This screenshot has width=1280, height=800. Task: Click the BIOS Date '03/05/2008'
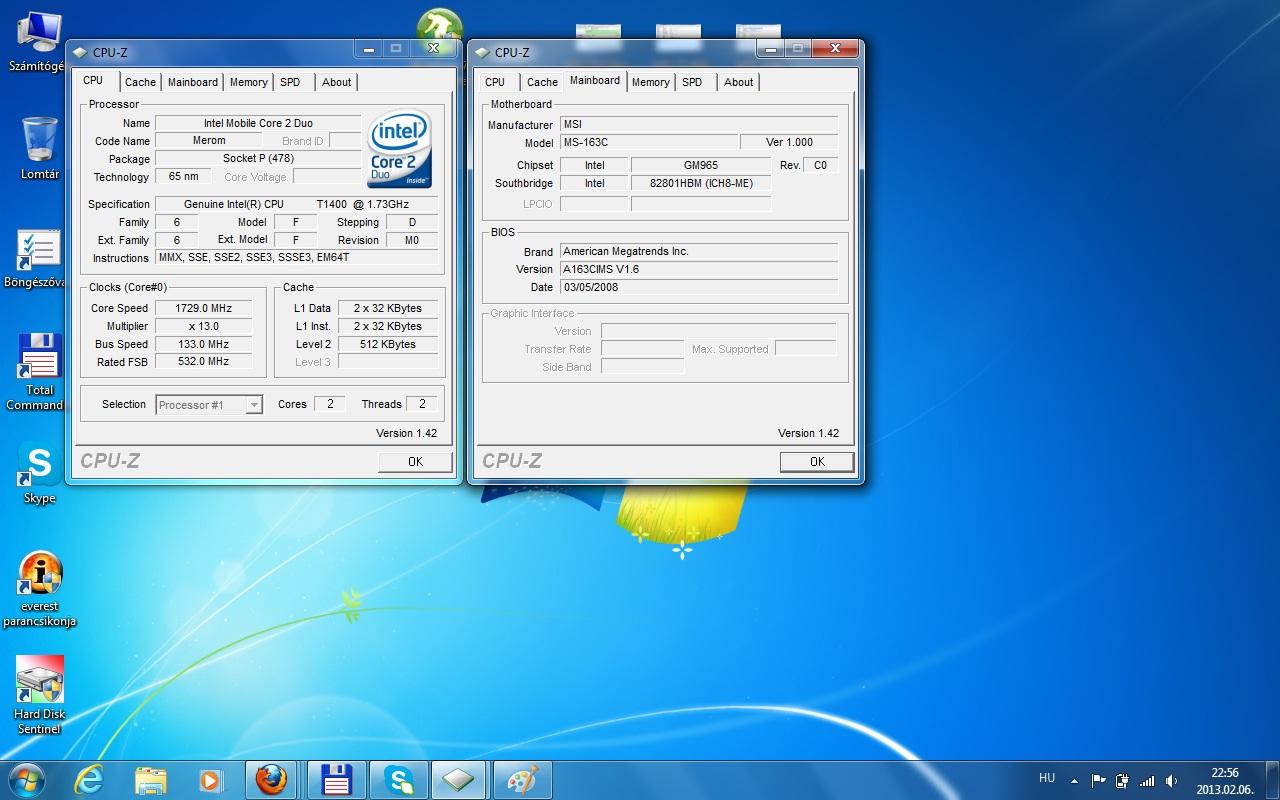coord(699,287)
